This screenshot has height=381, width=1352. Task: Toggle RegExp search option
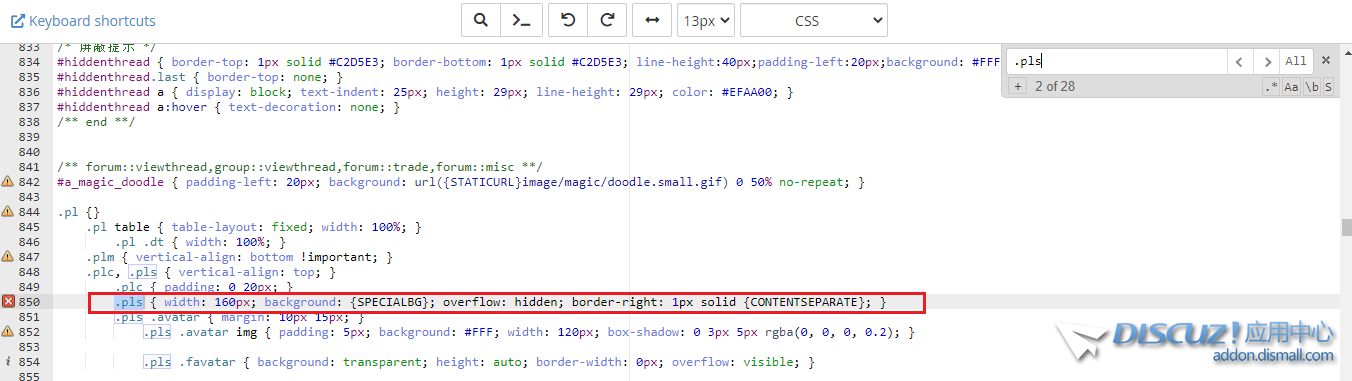(x=1271, y=87)
